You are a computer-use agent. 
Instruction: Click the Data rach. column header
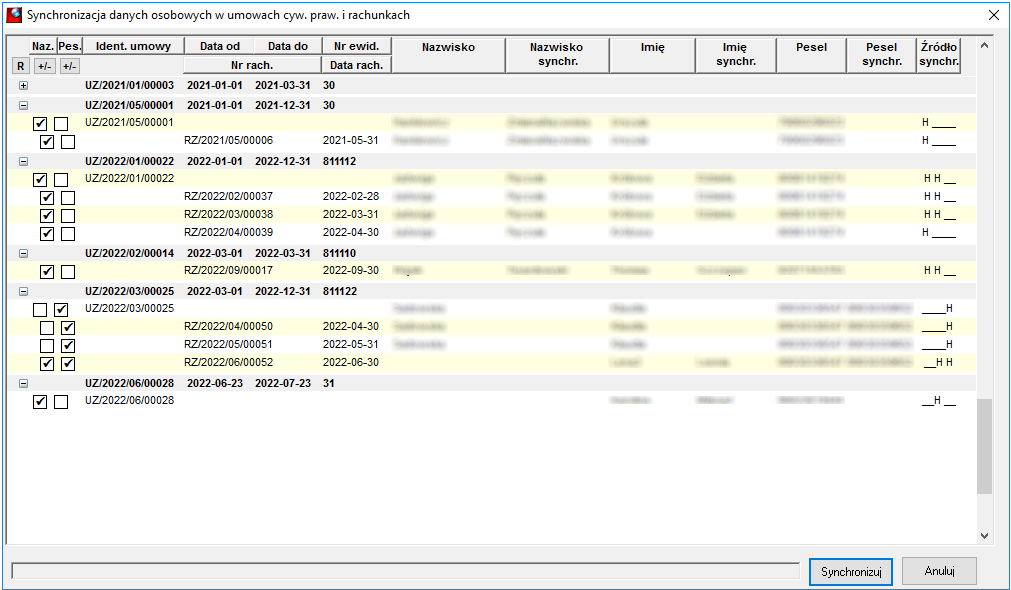click(x=357, y=65)
